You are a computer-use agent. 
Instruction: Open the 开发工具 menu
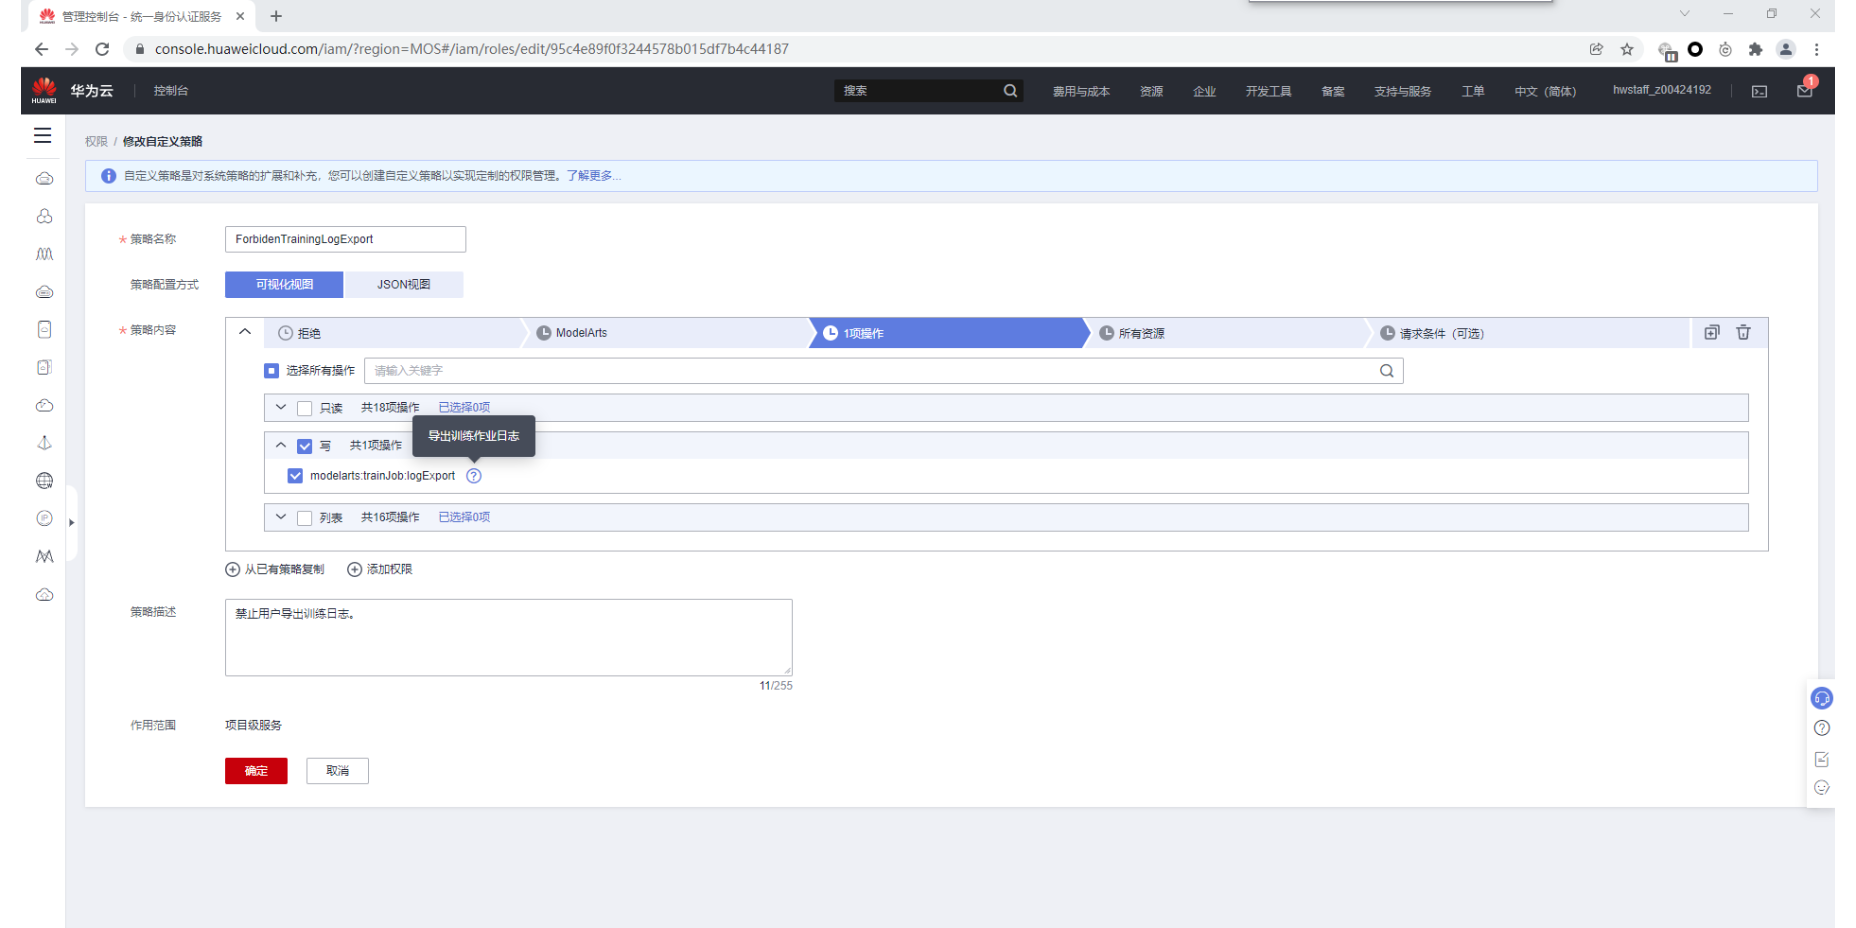pyautogui.click(x=1268, y=91)
